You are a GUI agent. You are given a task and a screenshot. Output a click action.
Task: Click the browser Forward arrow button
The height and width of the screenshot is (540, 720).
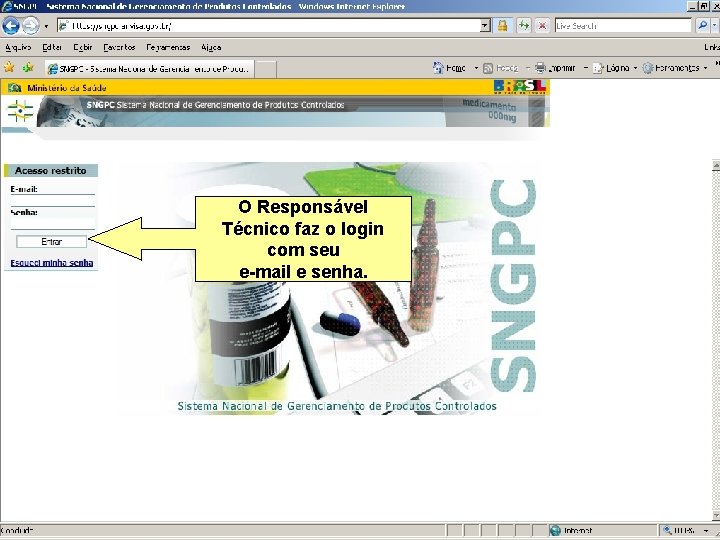coord(31,26)
